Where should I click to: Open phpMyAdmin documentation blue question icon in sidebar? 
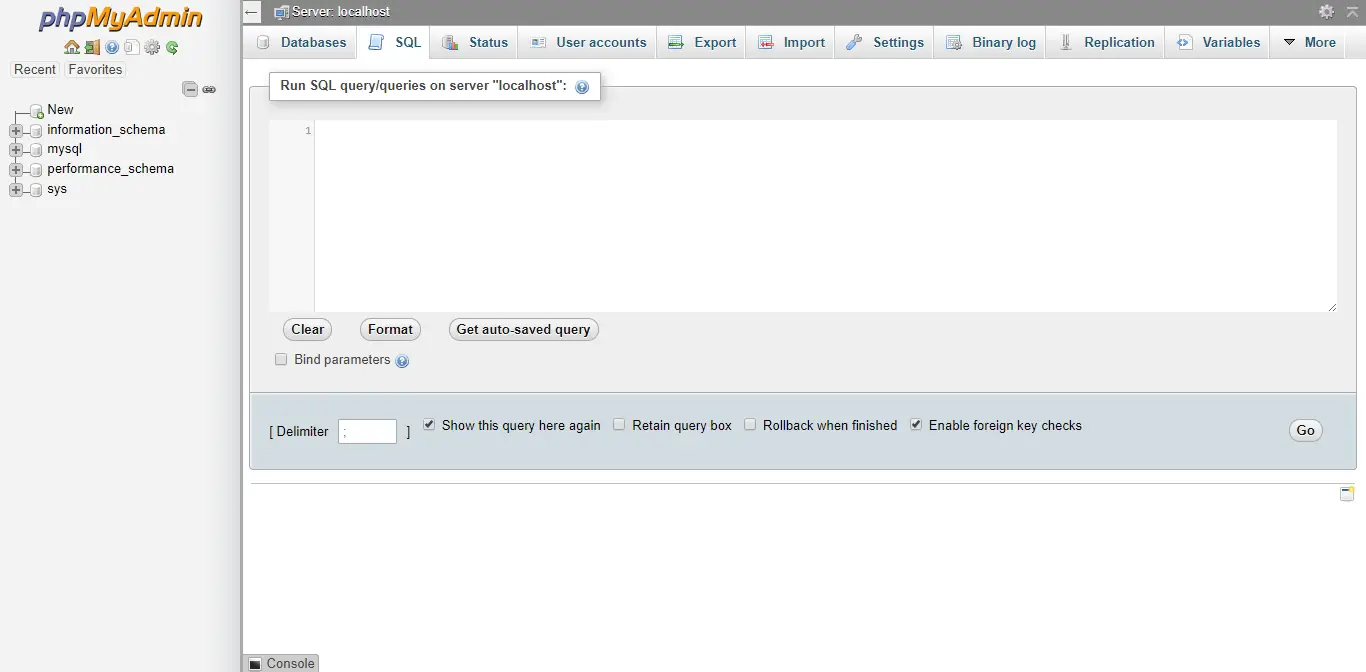pos(112,47)
